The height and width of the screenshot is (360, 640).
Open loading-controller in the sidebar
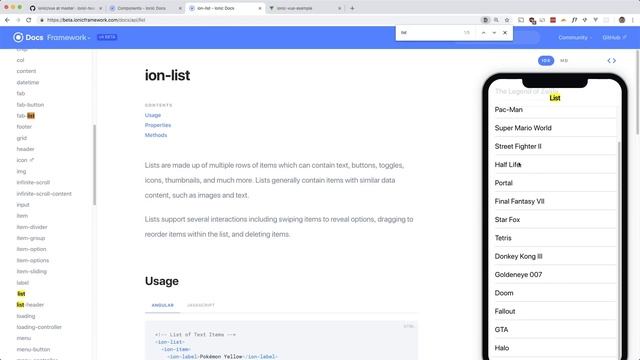coord(39,327)
